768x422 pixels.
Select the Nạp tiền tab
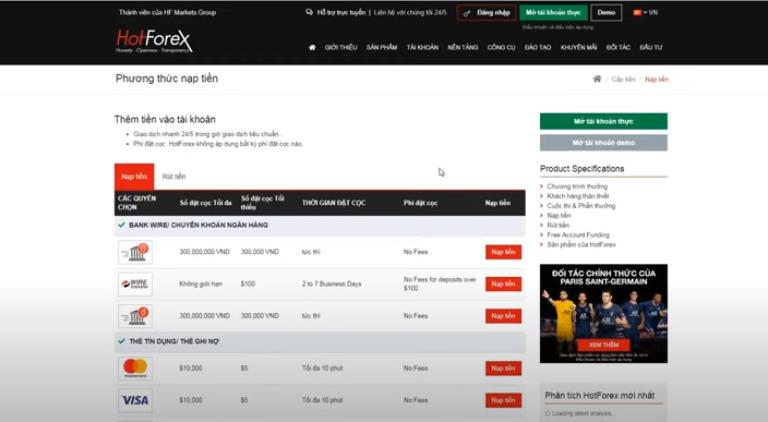[134, 177]
